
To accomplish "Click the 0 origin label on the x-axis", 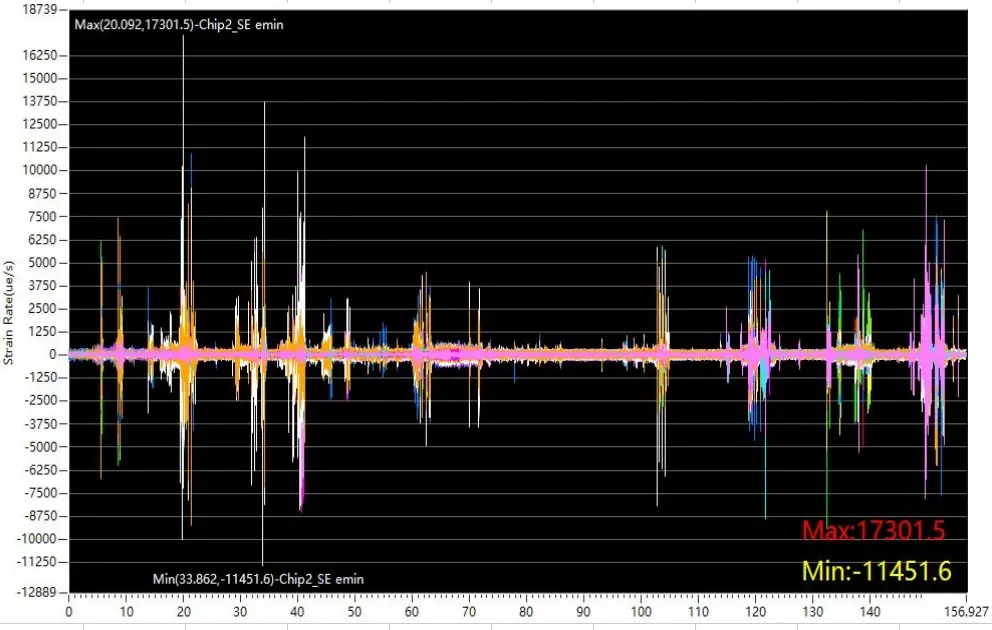I will coord(69,611).
